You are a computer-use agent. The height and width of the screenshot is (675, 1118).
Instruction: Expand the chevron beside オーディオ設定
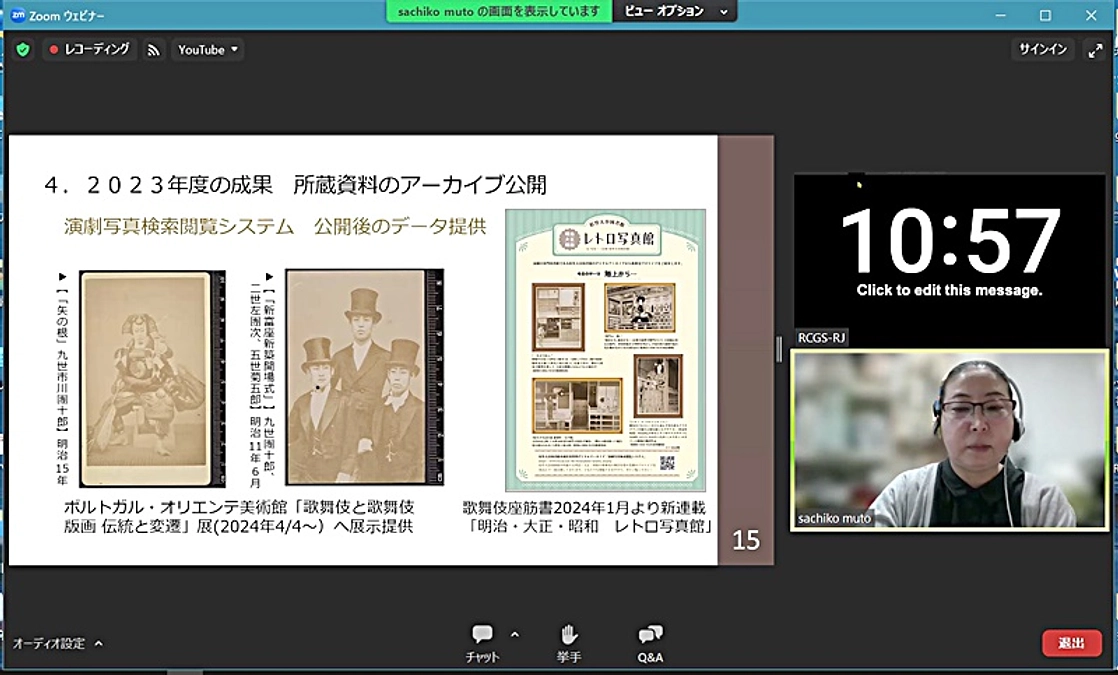click(99, 645)
